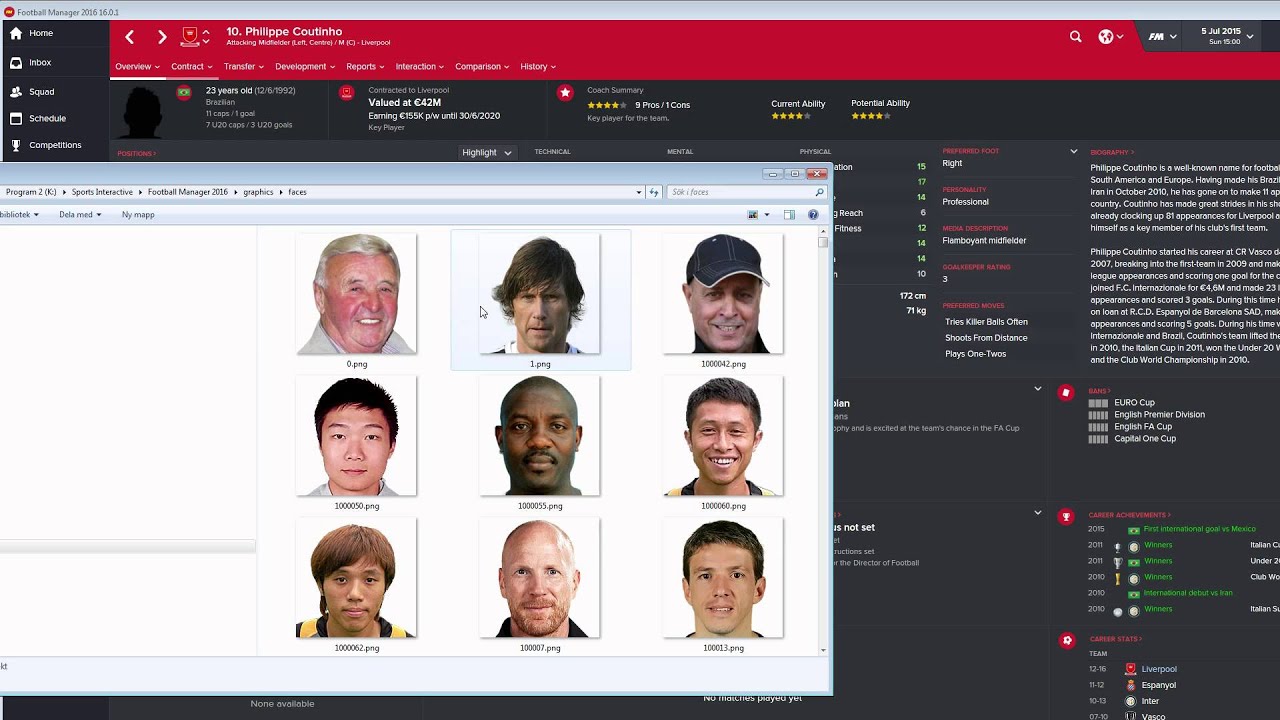This screenshot has height=720, width=1280.
Task: Click 'Ny mapp' to create new folder
Action: [x=138, y=214]
